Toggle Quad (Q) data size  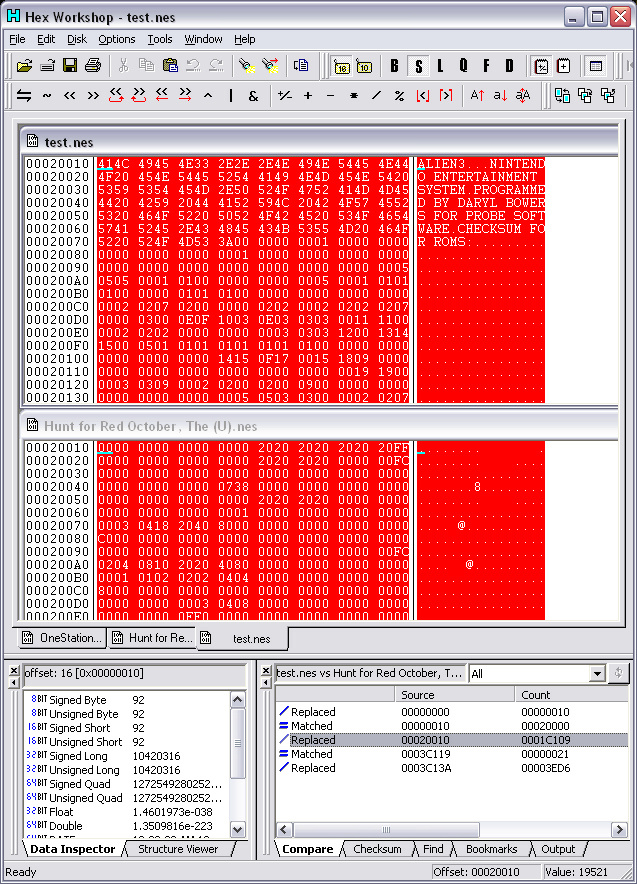[x=463, y=67]
